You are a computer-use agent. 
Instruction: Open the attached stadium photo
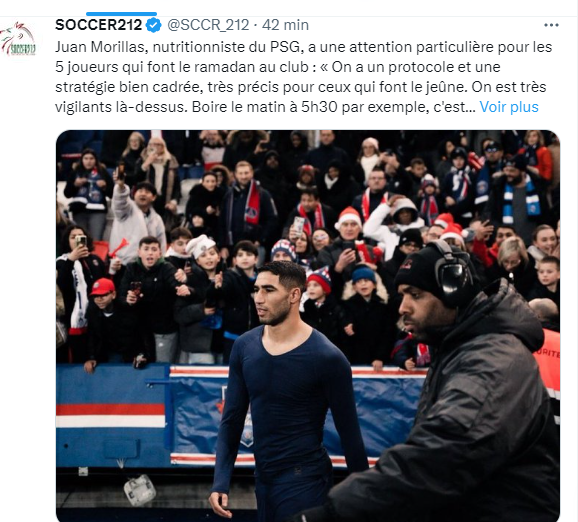(308, 326)
